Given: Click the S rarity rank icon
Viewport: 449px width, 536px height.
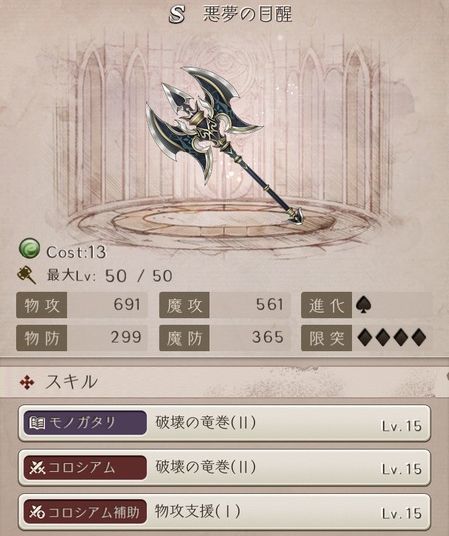Looking at the screenshot, I should [x=177, y=15].
